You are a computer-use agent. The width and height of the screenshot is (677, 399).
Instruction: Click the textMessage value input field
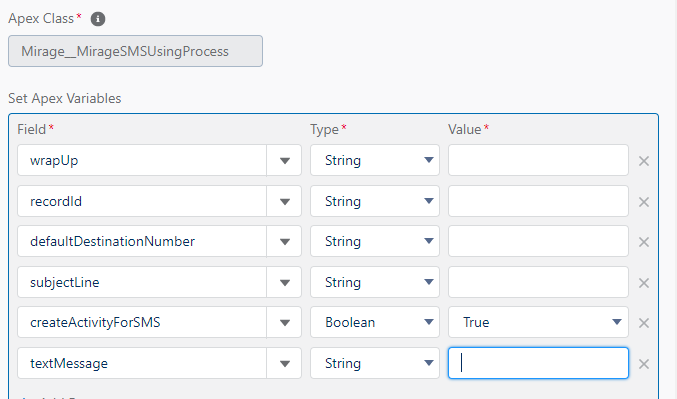538,363
